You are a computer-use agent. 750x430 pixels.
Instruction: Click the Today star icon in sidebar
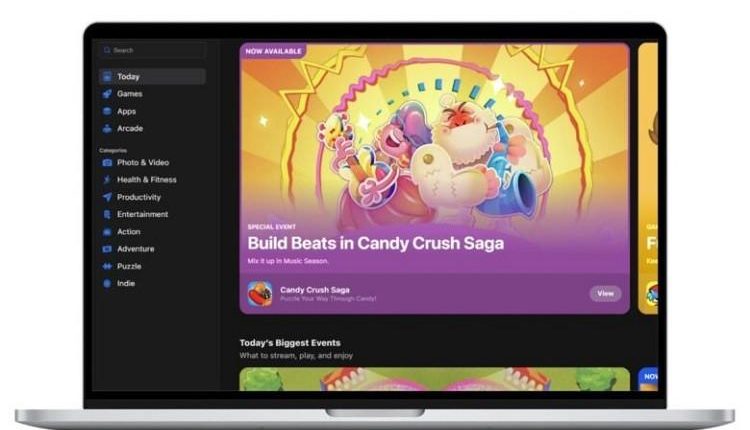point(107,77)
